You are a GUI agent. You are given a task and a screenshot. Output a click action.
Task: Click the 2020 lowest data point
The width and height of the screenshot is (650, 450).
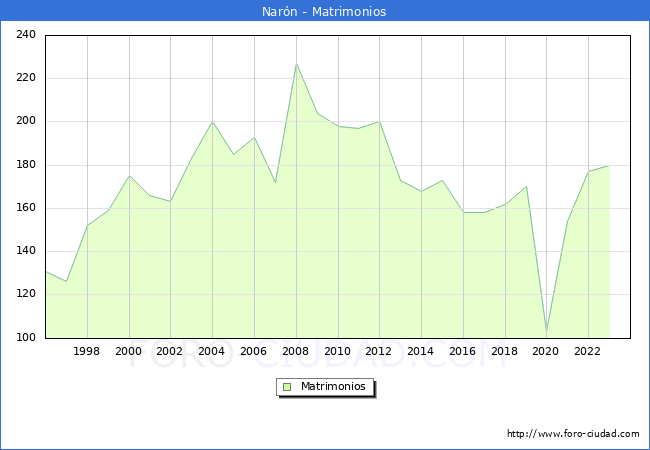coord(546,332)
